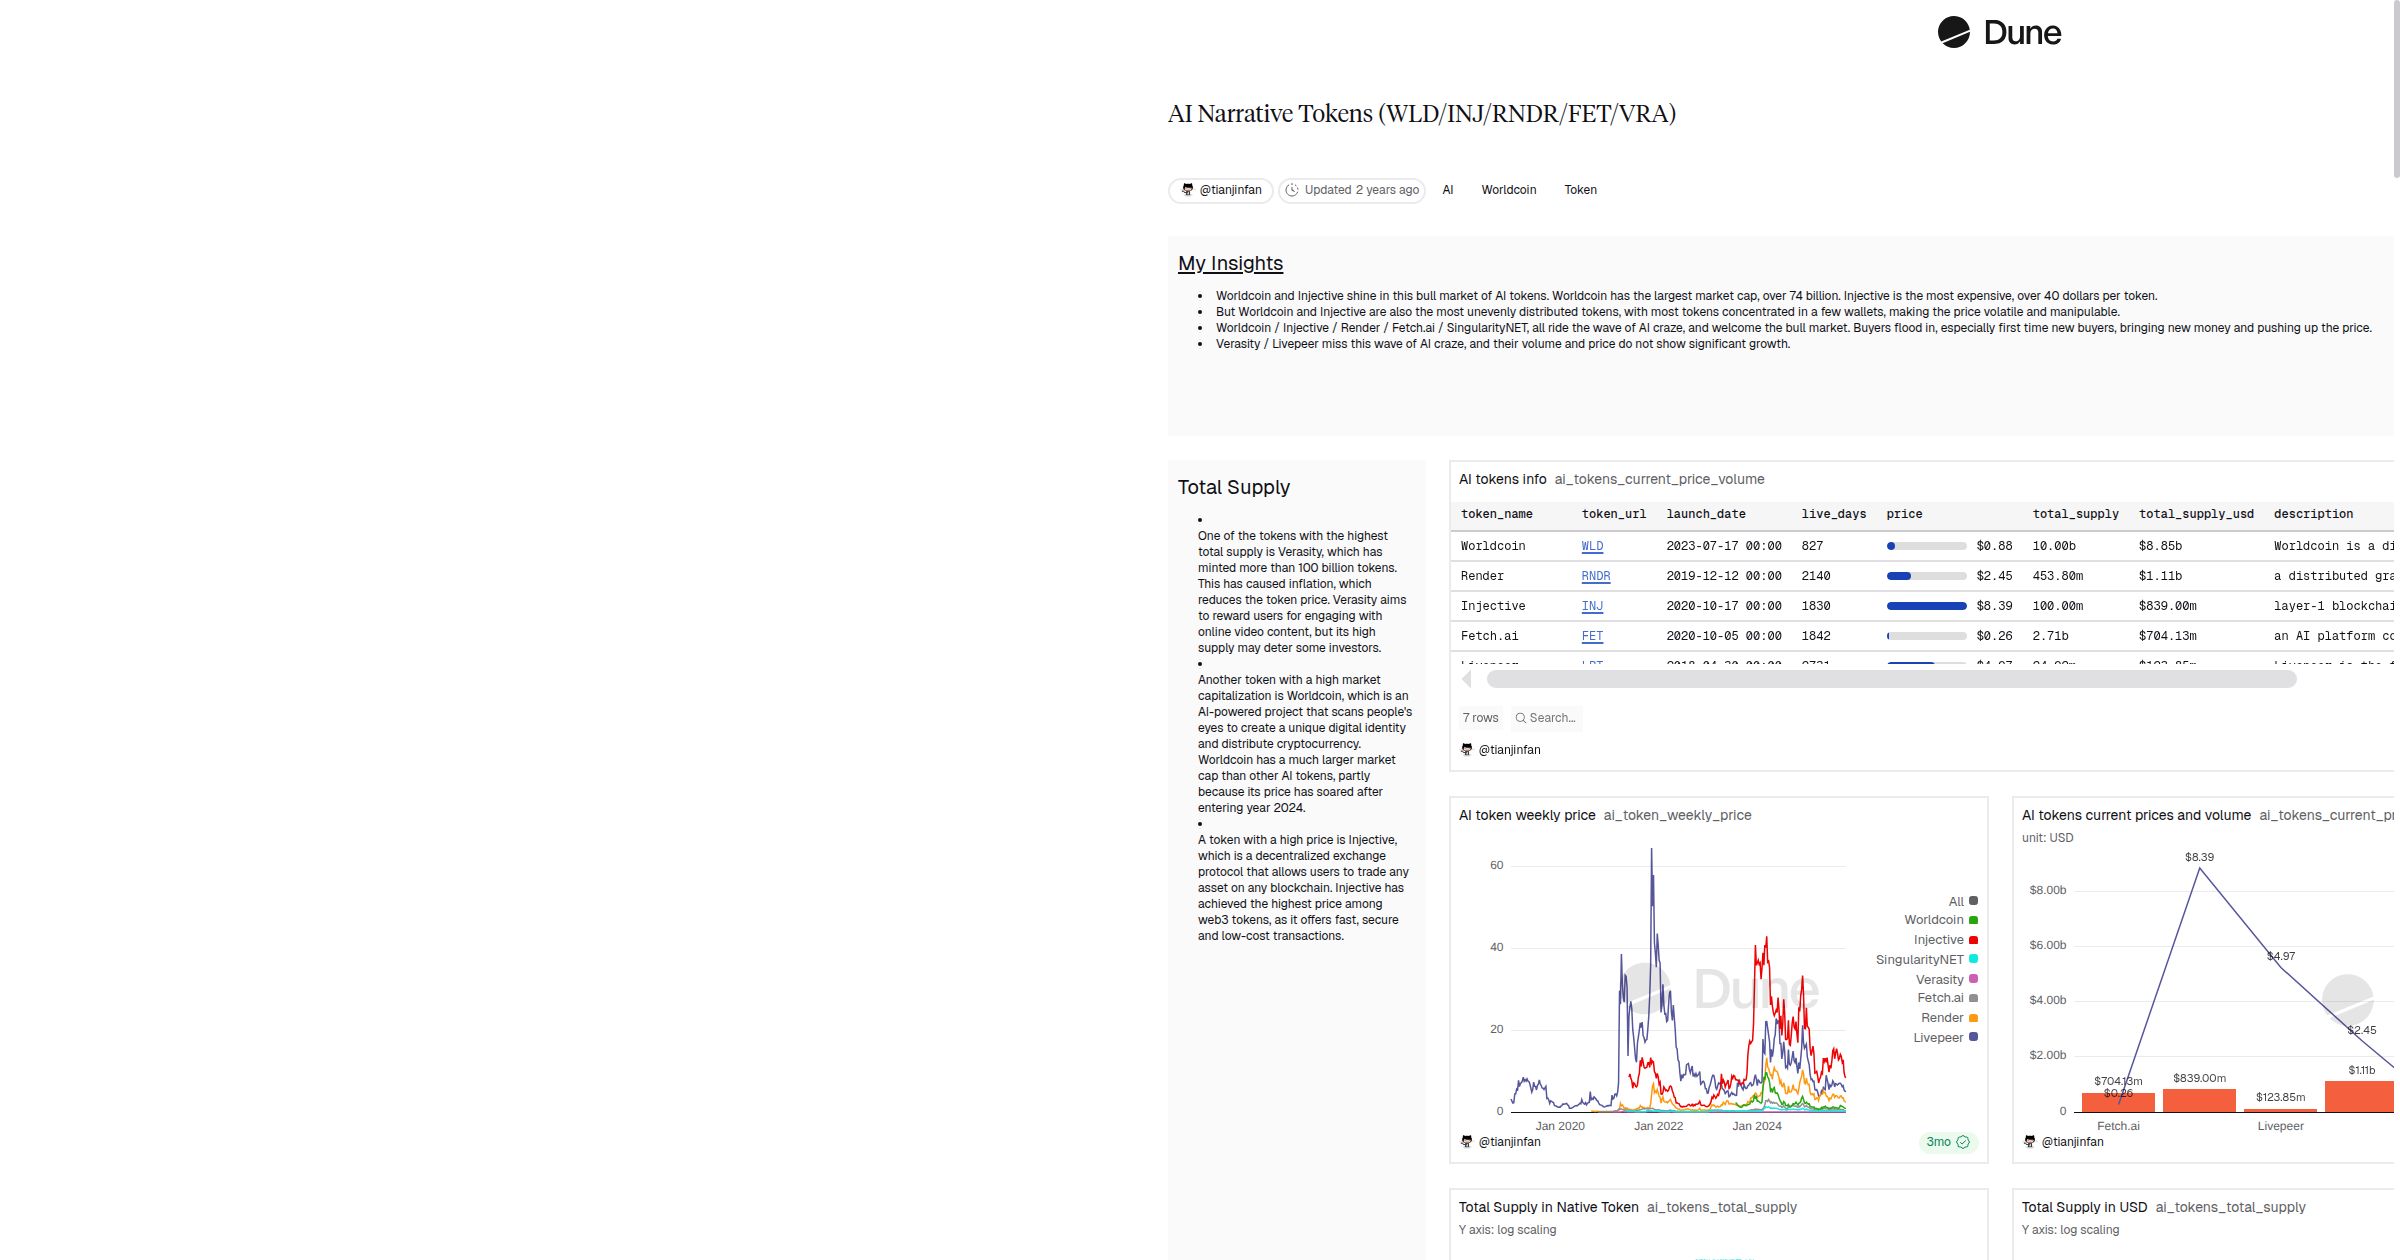Screen dimensions: 2400x1260
Task: Sort table by total_supply_usd column header
Action: click(2196, 514)
